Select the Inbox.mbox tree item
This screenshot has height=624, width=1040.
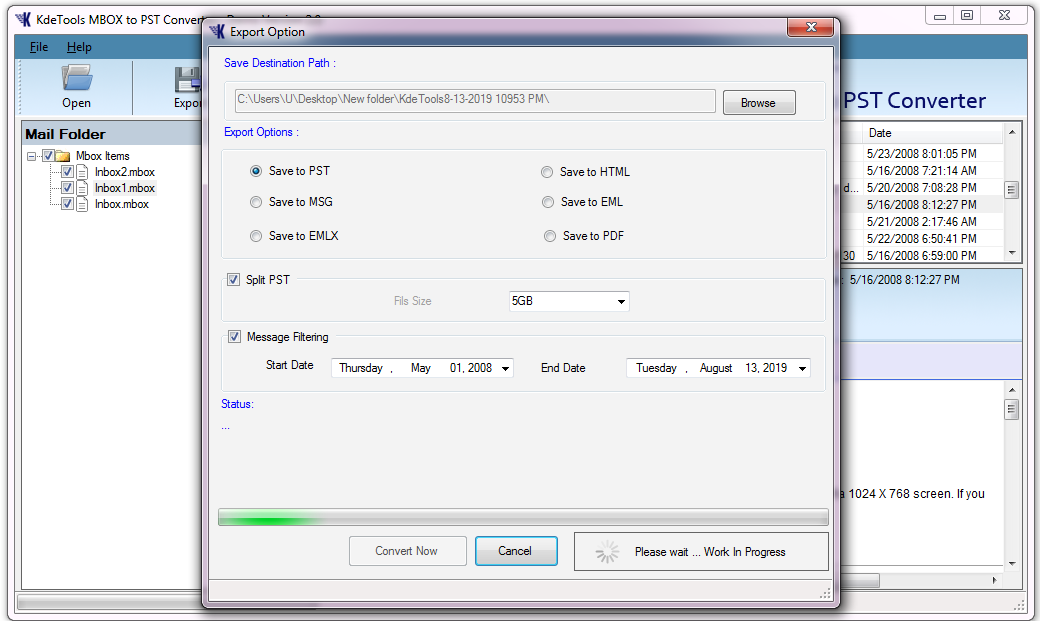click(x=122, y=204)
